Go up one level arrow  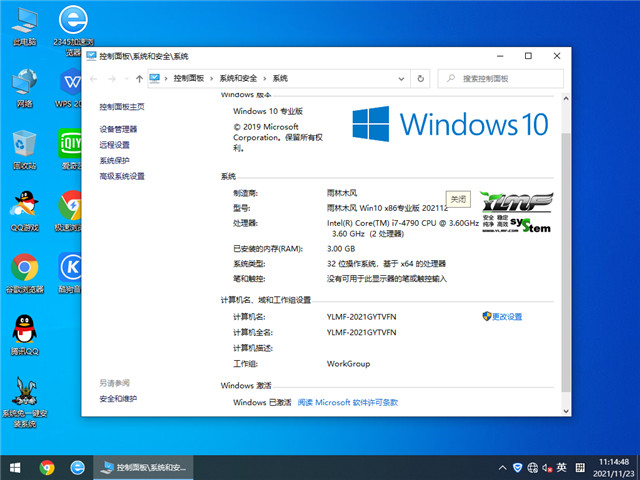139,79
